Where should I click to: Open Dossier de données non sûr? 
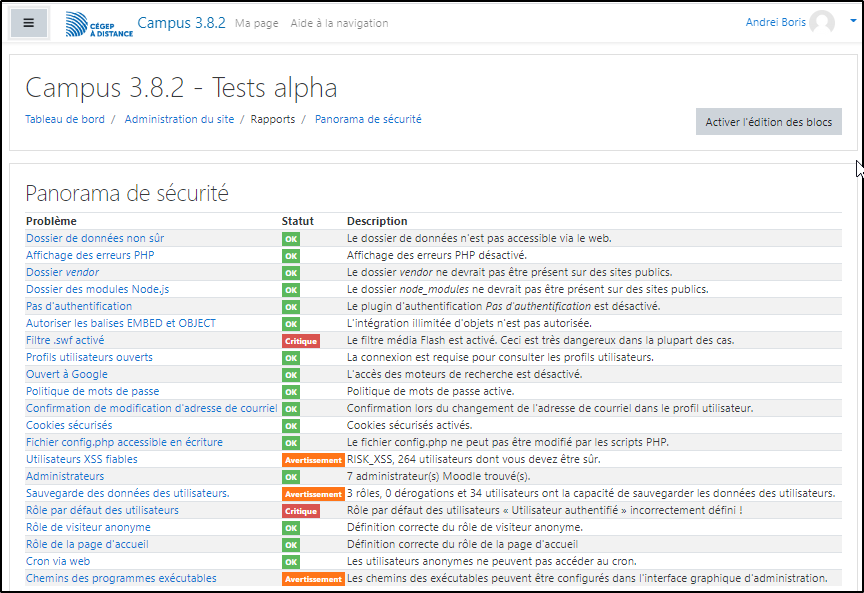pyautogui.click(x=95, y=238)
